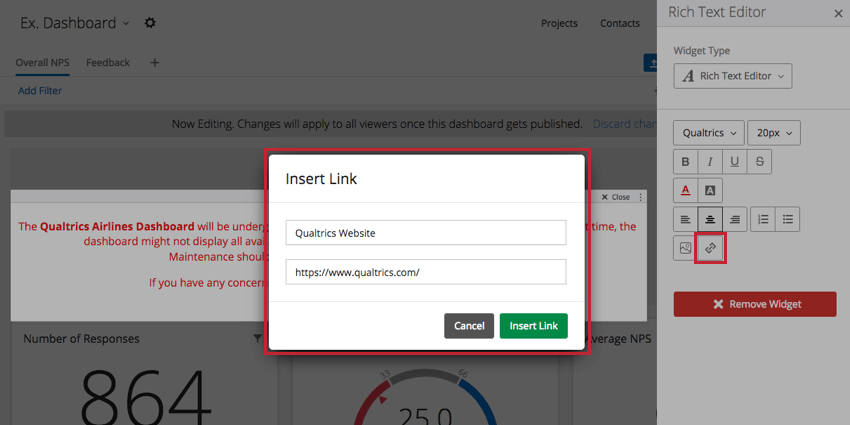Click the Add Filter link

[40, 91]
